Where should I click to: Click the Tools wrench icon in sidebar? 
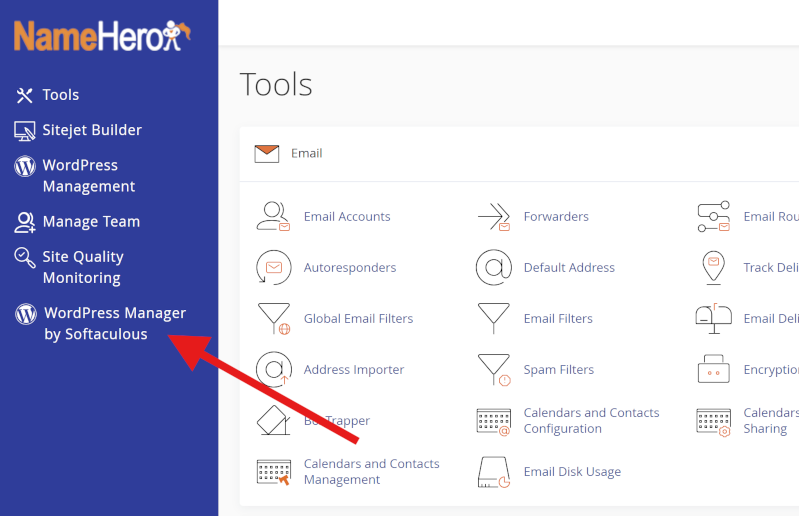tap(24, 95)
